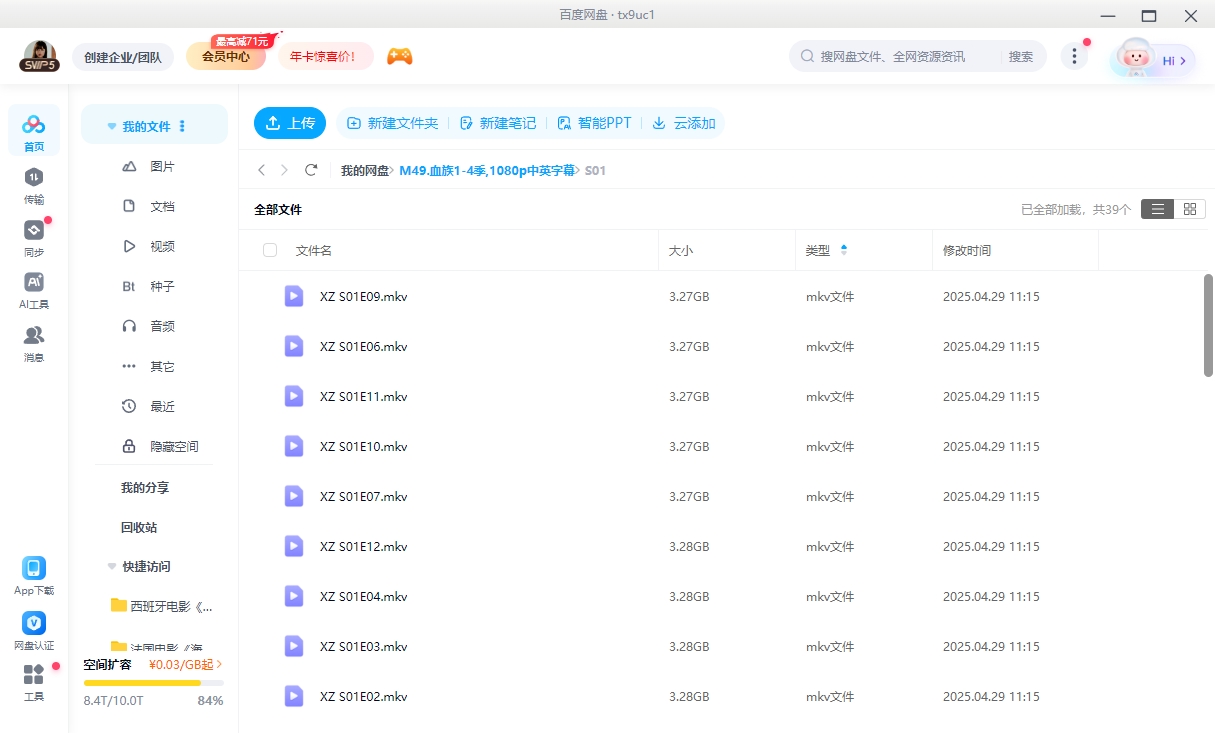The image size is (1215, 733).
Task: Switch to grid view layout
Action: pos(1189,209)
